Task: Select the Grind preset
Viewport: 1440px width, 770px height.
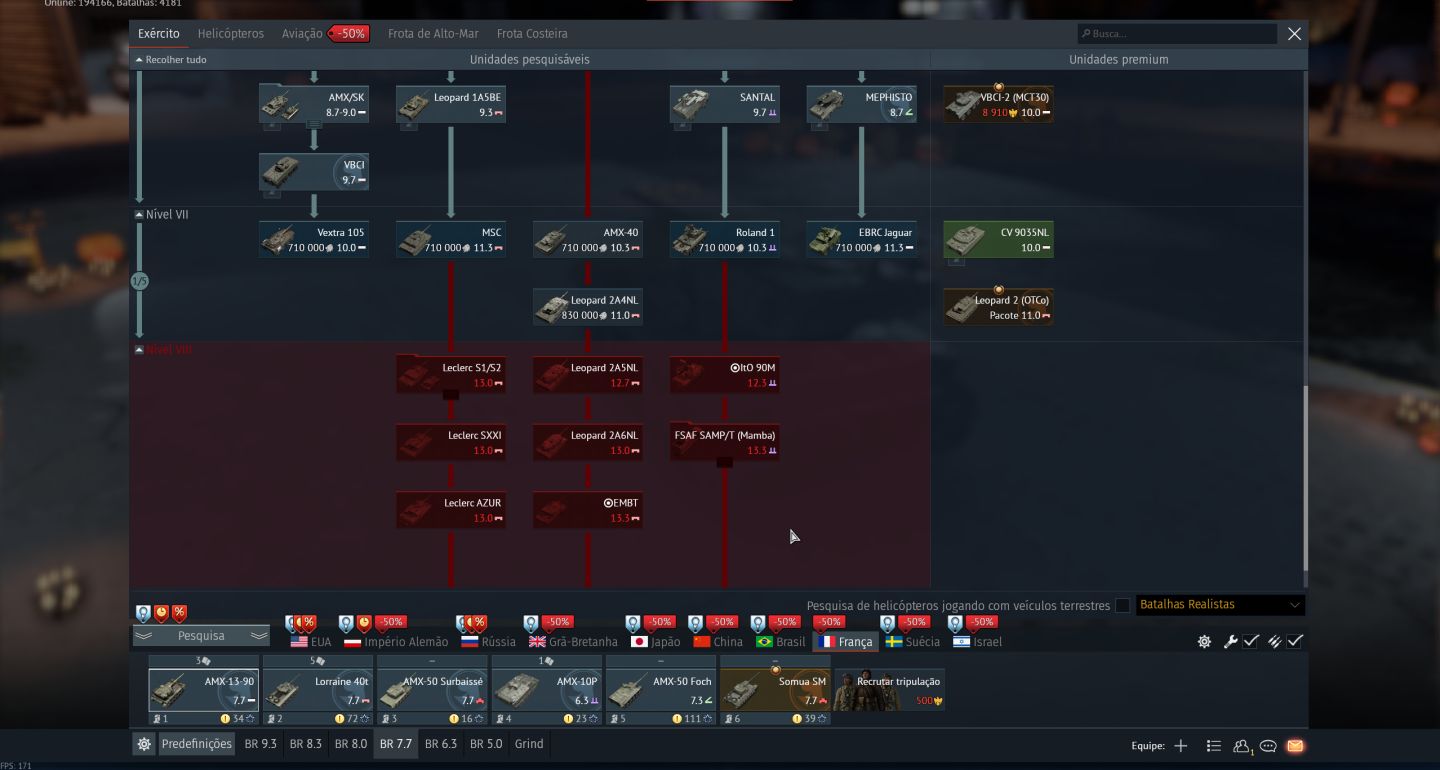Action: [529, 744]
